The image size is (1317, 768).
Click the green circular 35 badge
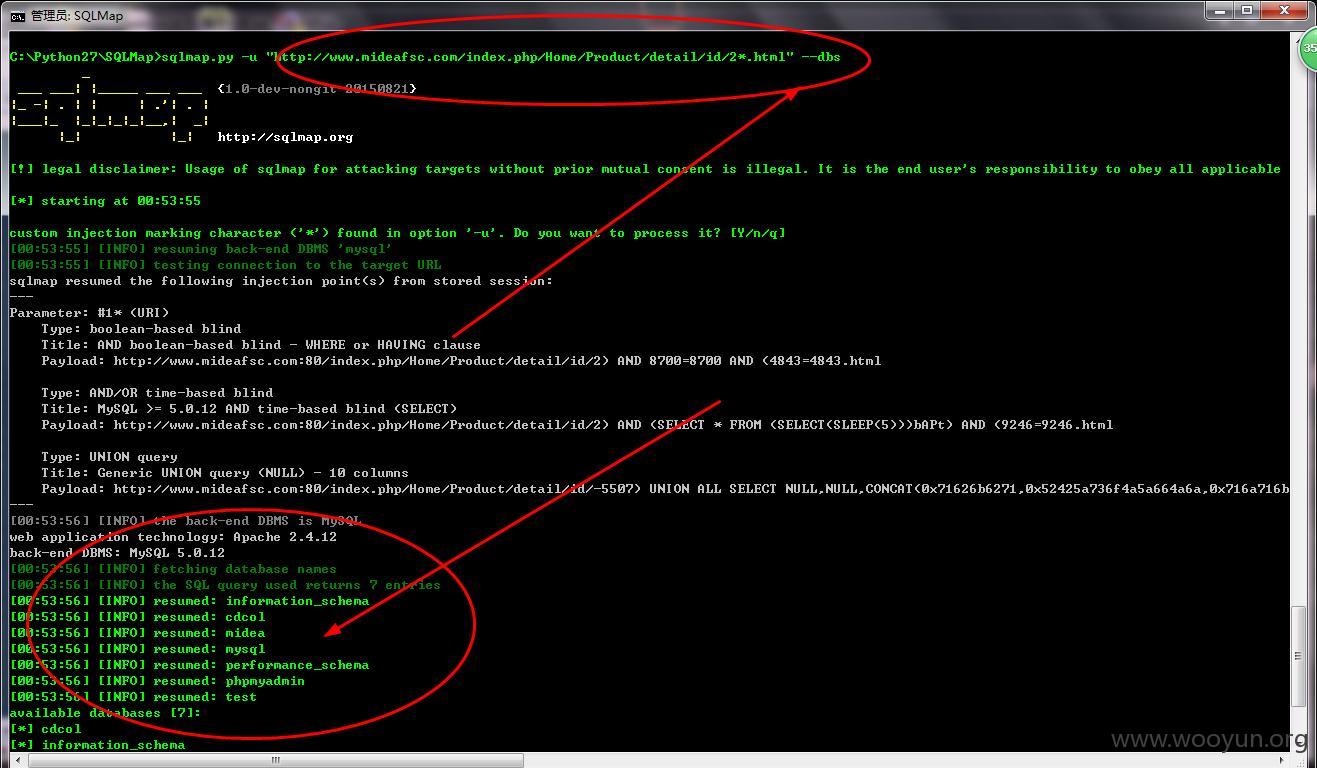pos(1308,48)
